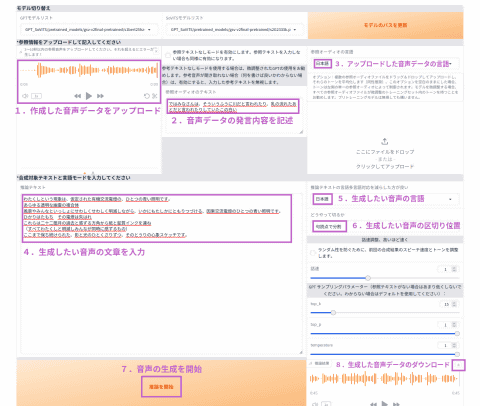Enable the no-reference-text mode checkbox
This screenshot has width=480, height=406.
coord(168,55)
